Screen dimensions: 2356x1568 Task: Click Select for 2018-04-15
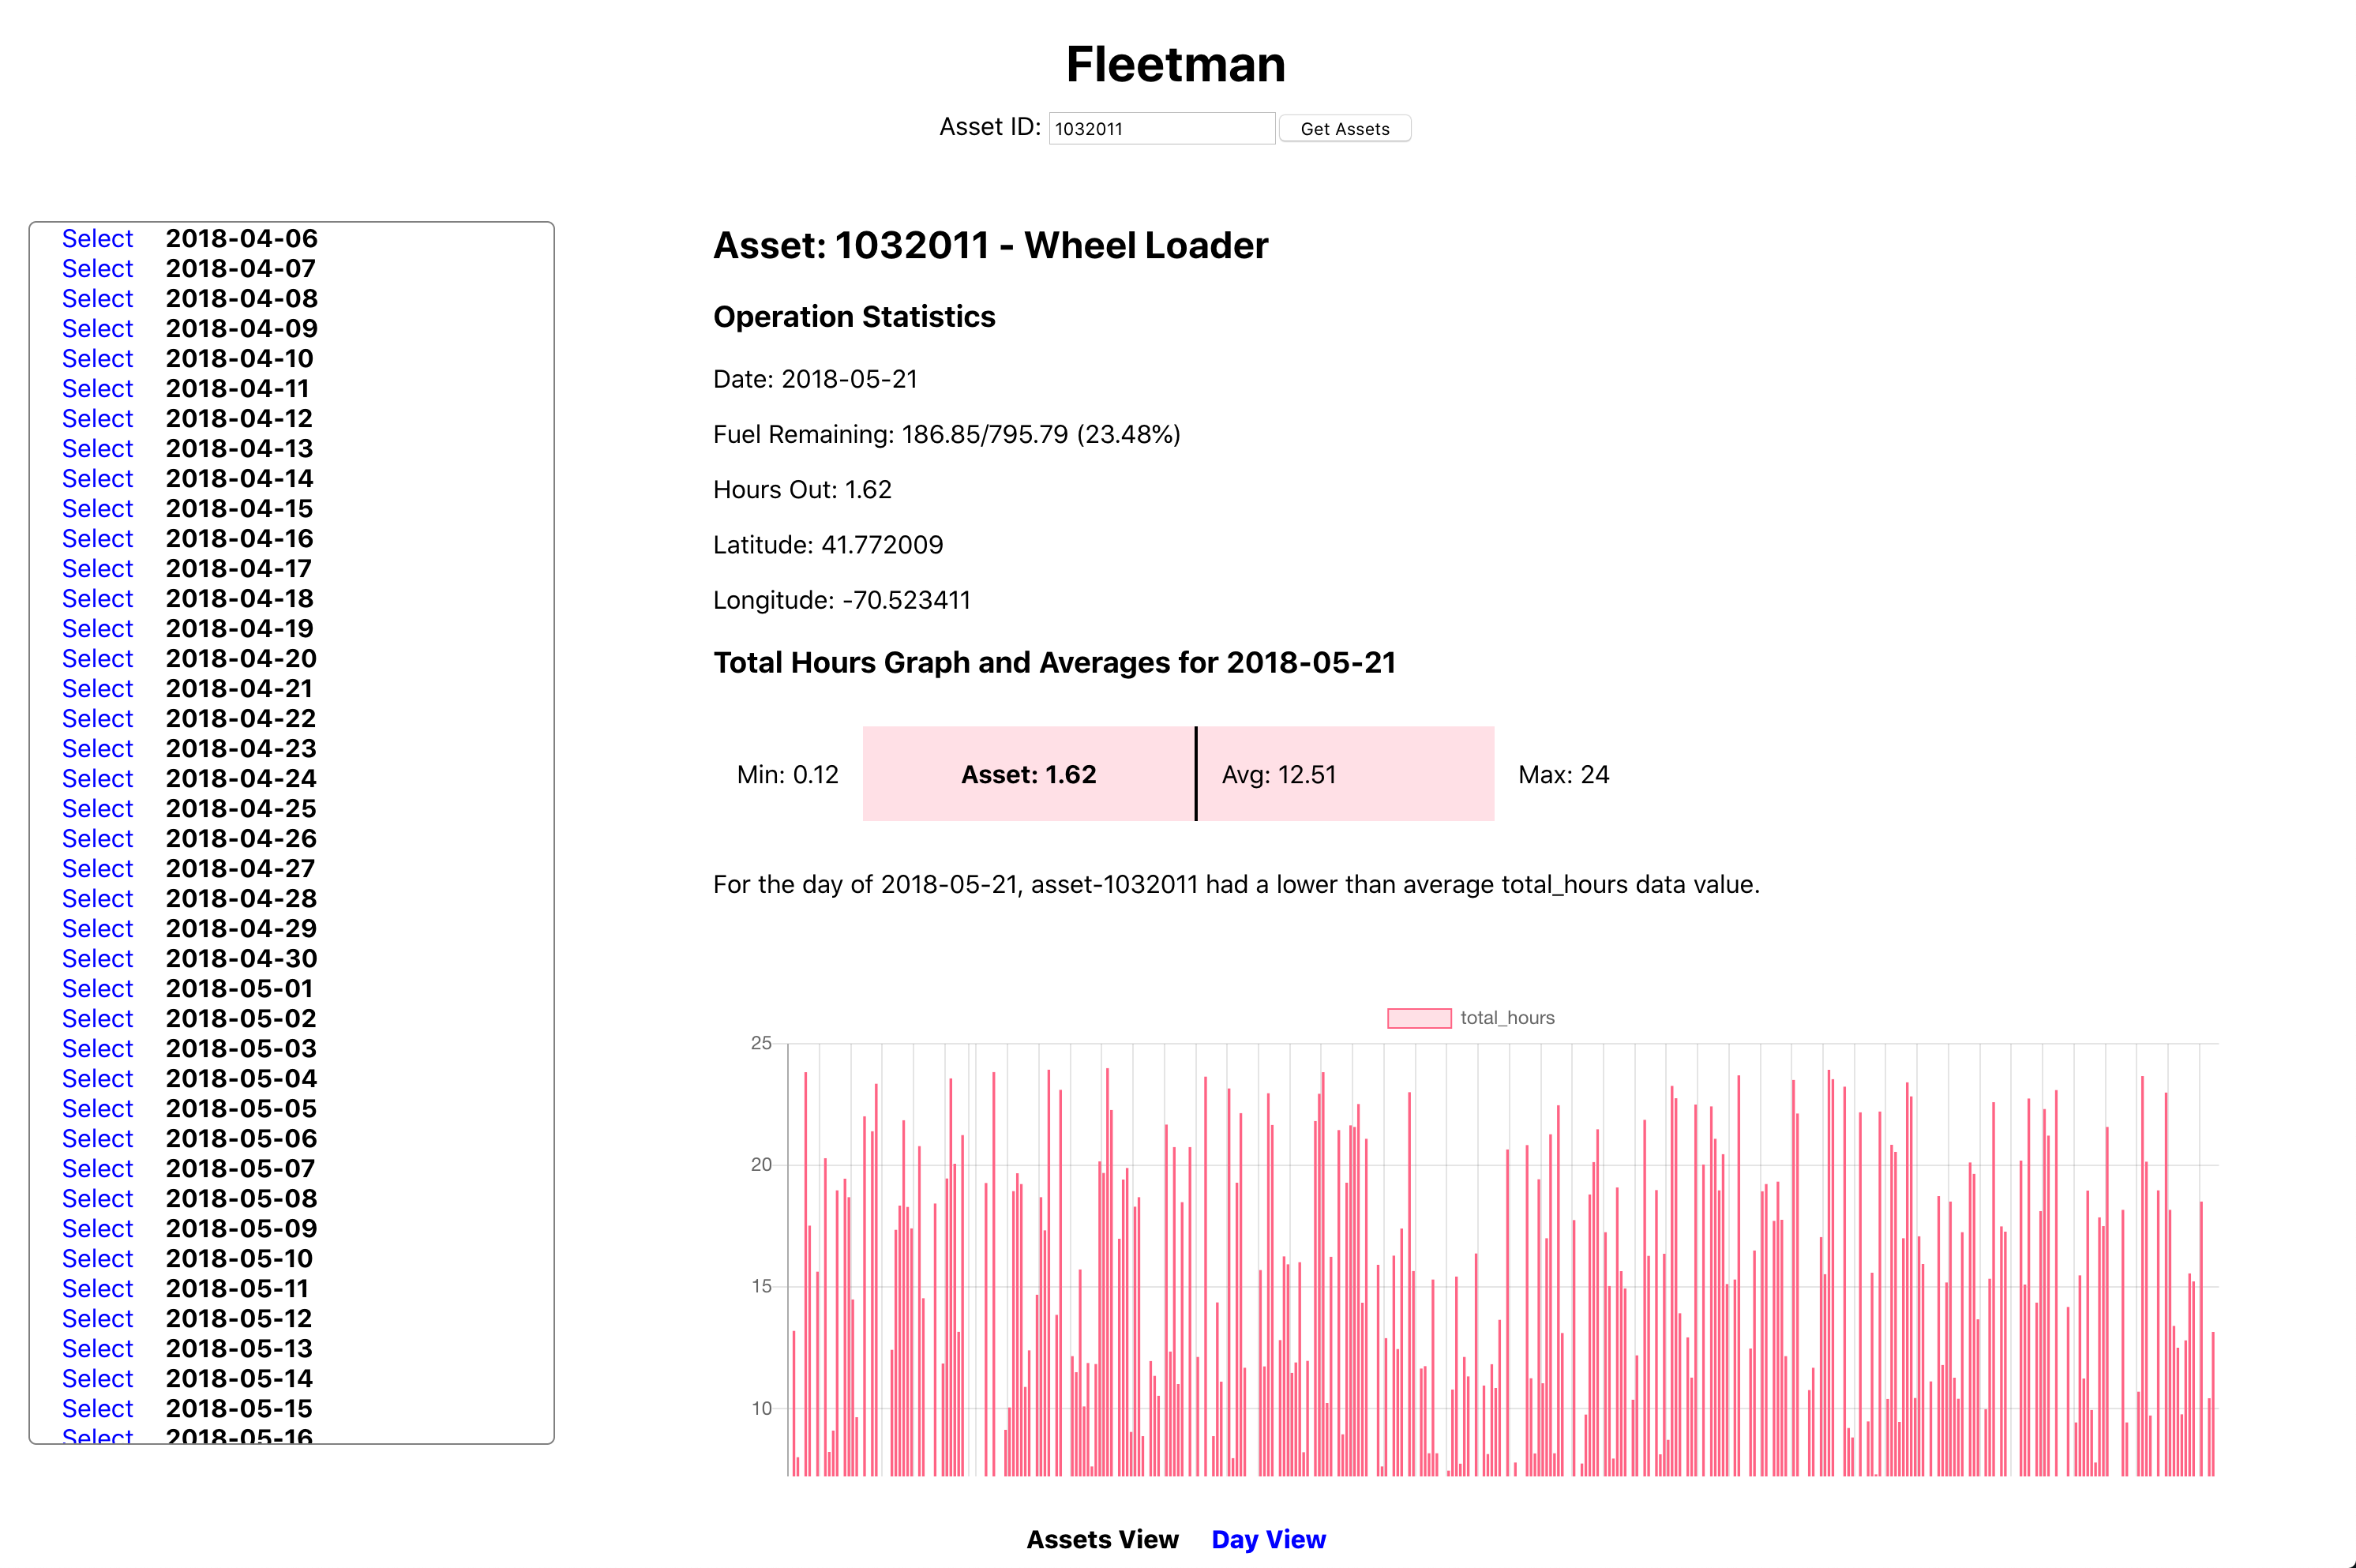click(x=97, y=508)
